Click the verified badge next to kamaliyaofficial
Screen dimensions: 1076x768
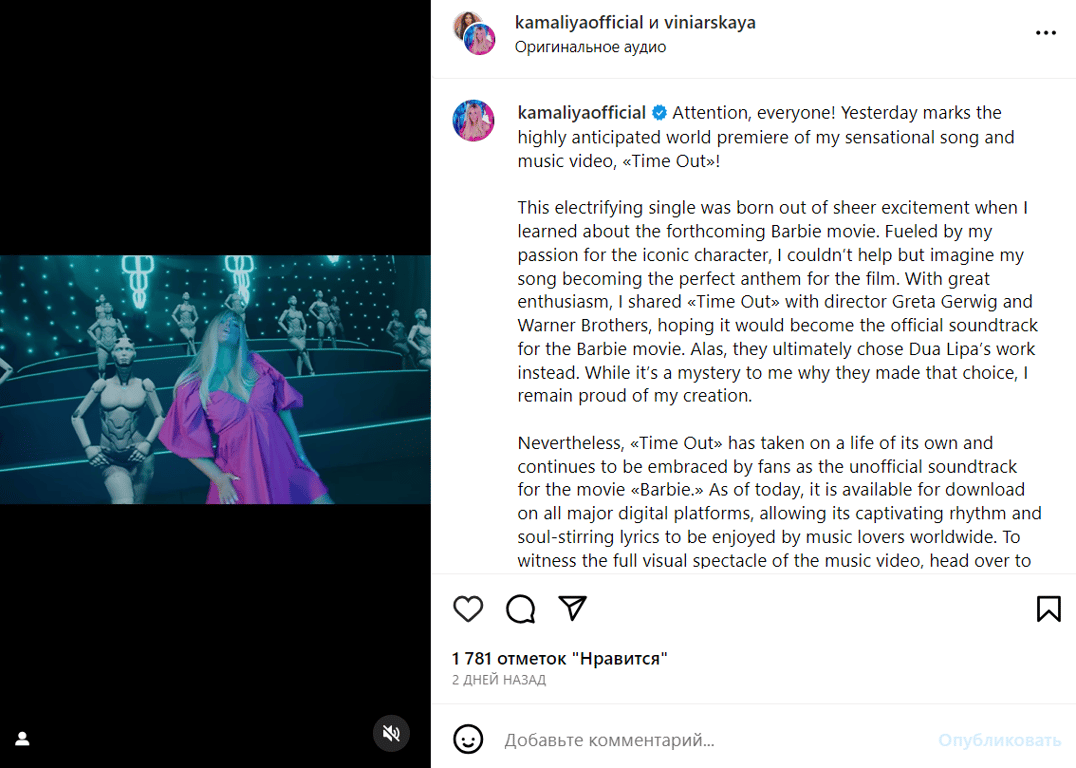pyautogui.click(x=660, y=113)
